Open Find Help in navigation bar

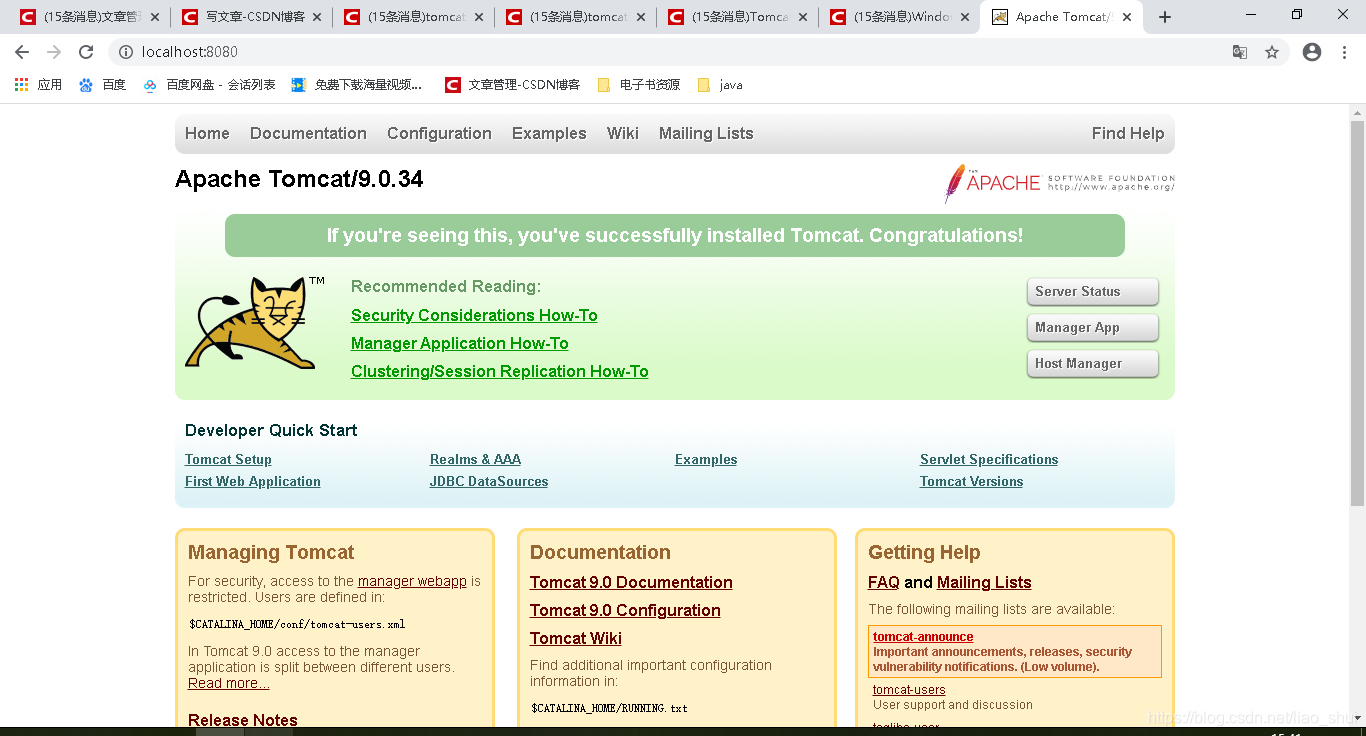click(1128, 134)
